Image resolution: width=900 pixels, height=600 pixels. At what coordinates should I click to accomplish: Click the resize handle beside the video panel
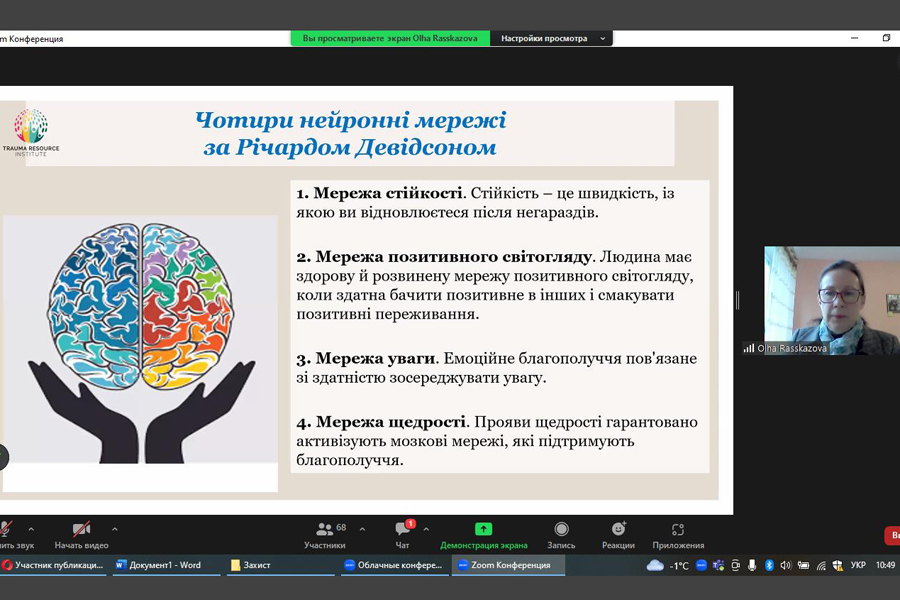[x=738, y=300]
